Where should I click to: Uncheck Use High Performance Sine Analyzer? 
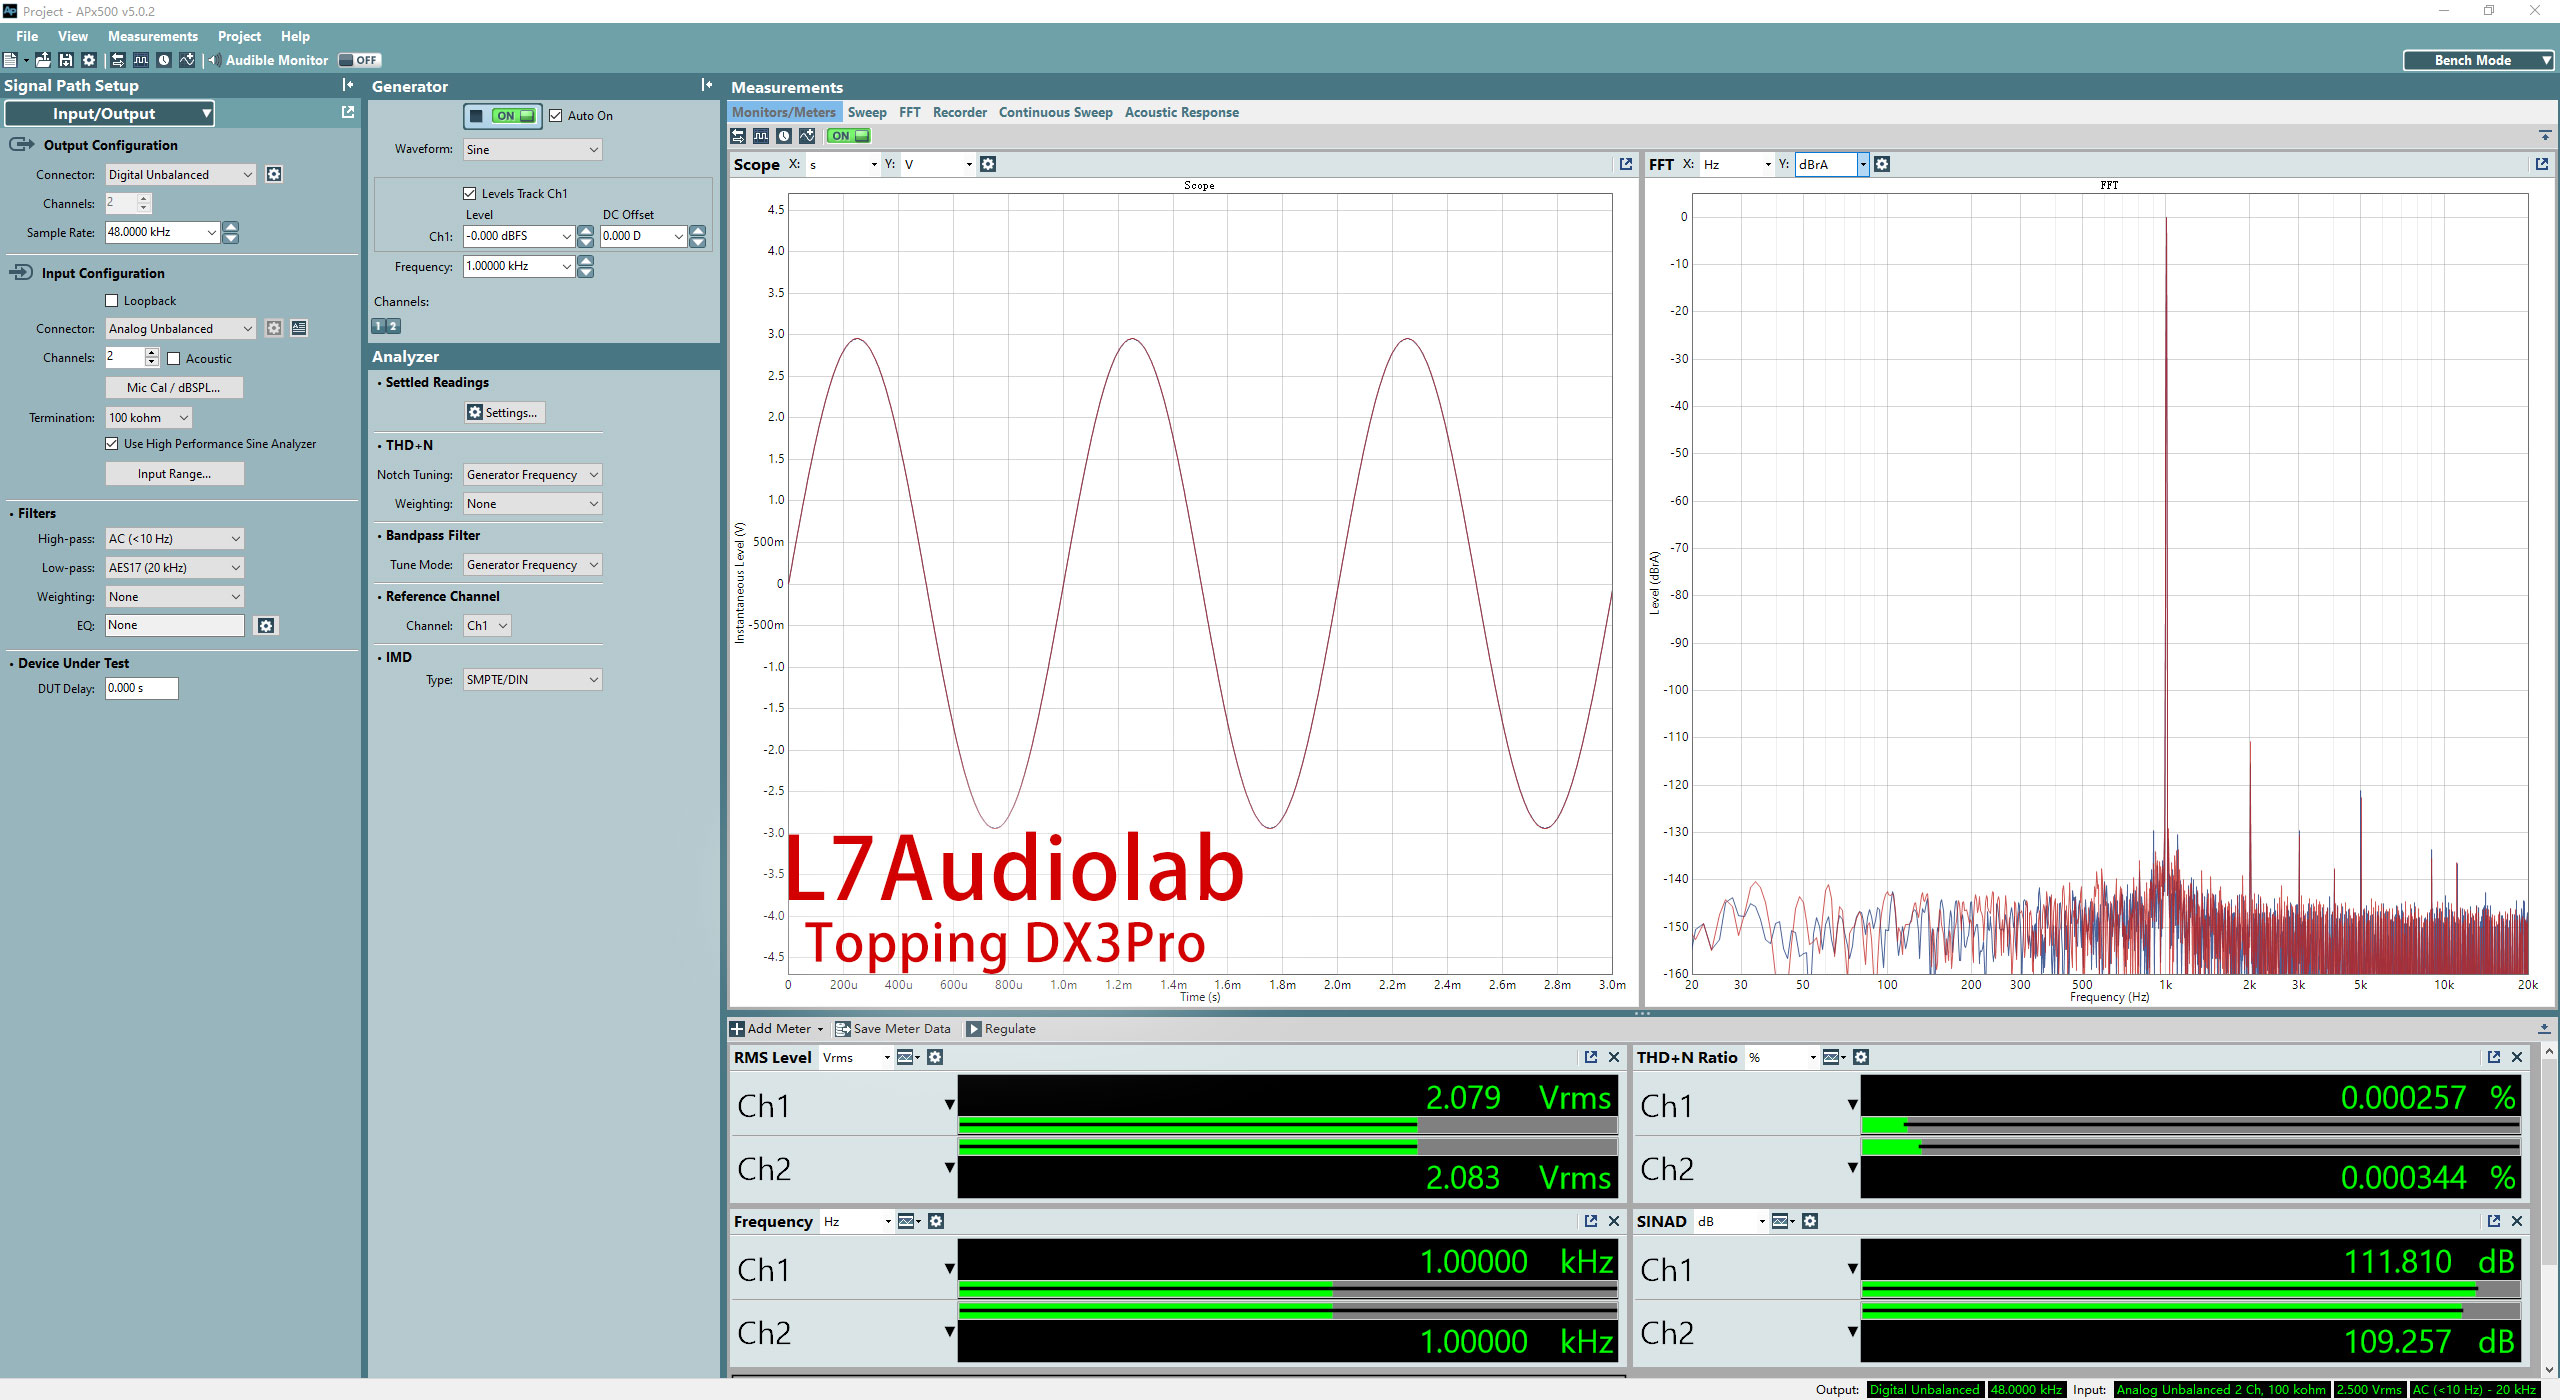coord(112,444)
